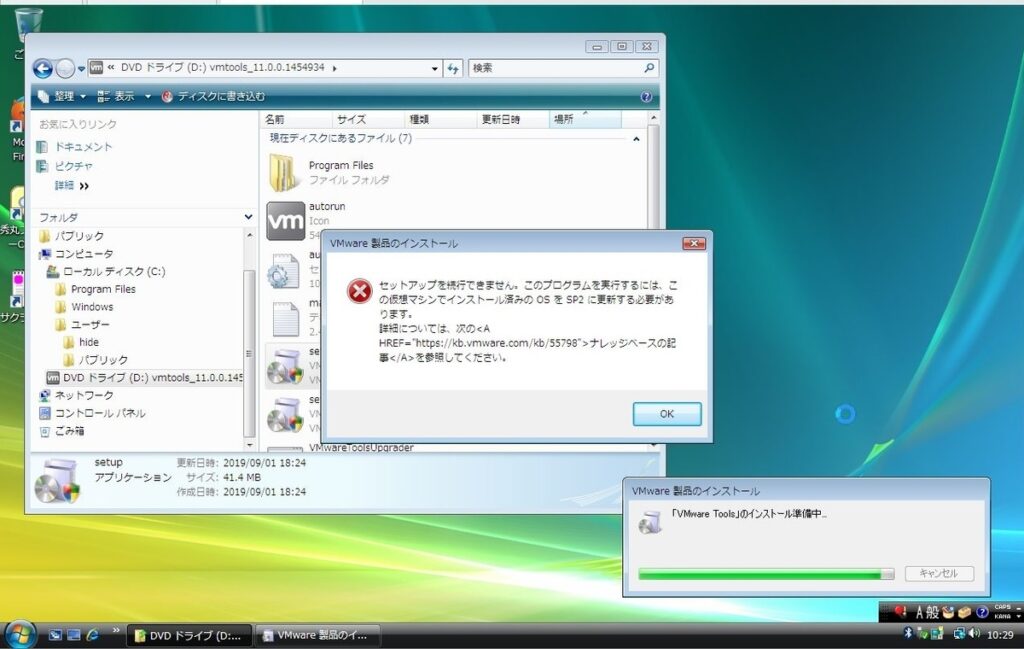Switch to VMware 製品のイ... taskbar button
Image resolution: width=1024 pixels, height=649 pixels.
(317, 635)
